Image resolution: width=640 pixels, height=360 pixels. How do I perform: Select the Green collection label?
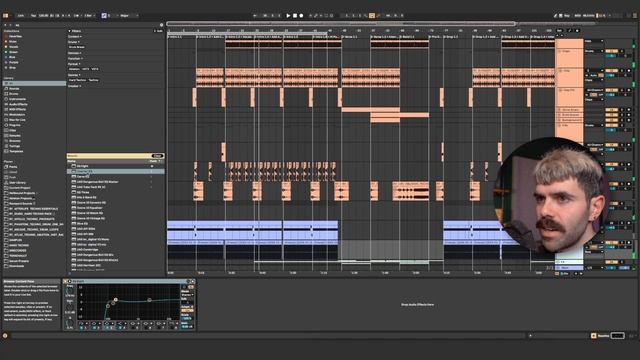coord(13,52)
